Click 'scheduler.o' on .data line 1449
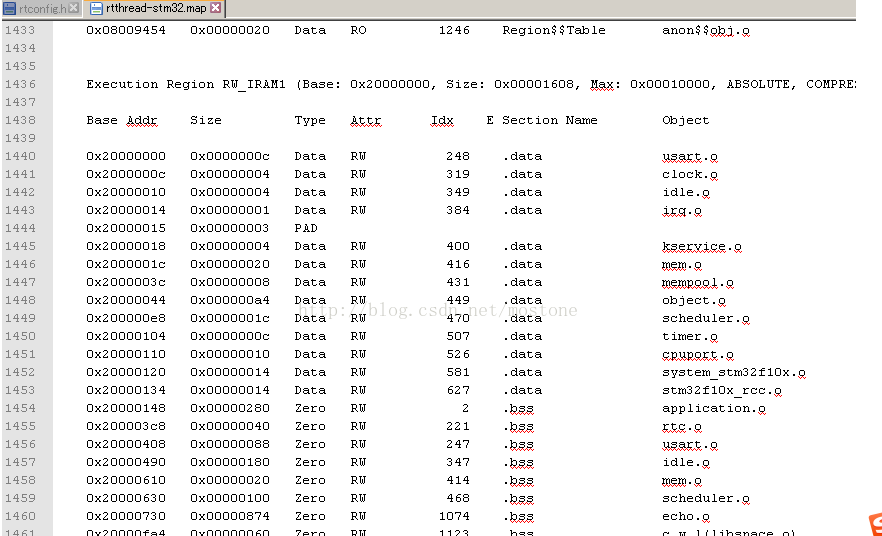Image resolution: width=882 pixels, height=536 pixels. pos(705,318)
